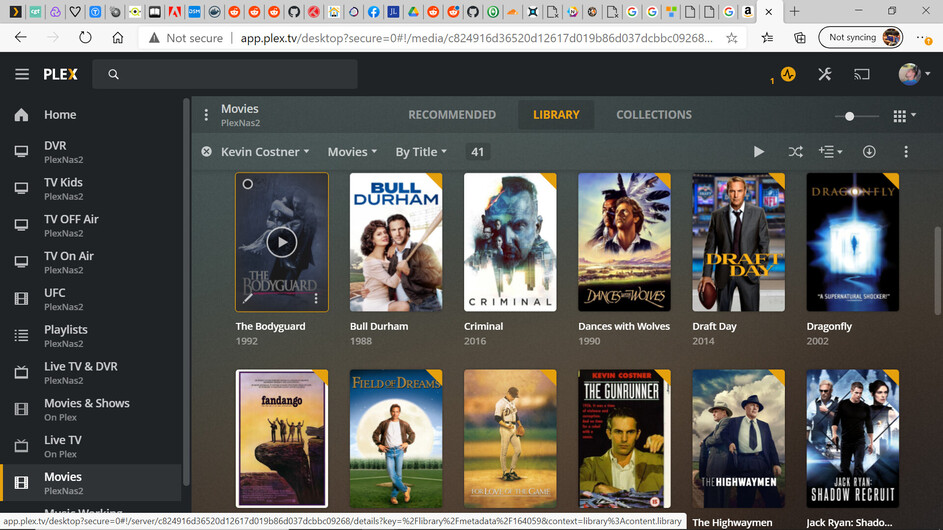
Task: Refresh the browser page
Action: tap(85, 37)
